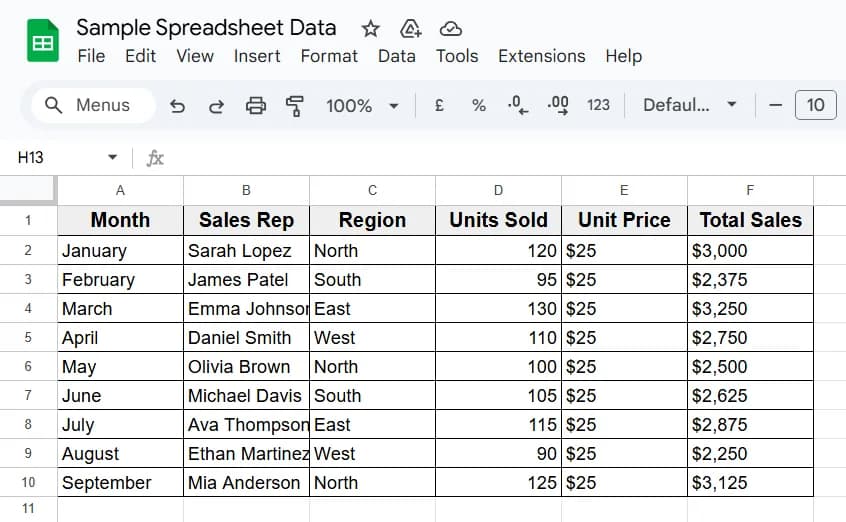The image size is (846, 522).
Task: Open the View menu
Action: (195, 56)
